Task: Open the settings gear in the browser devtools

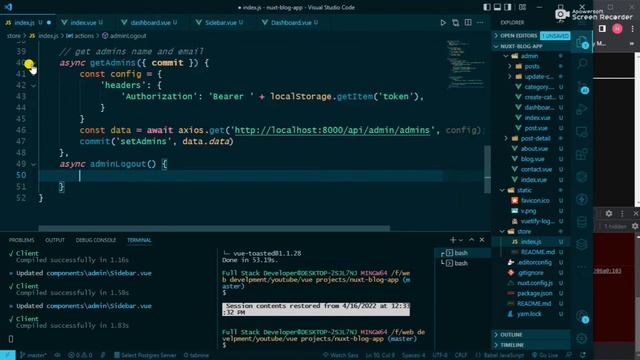Action: coord(609,213)
